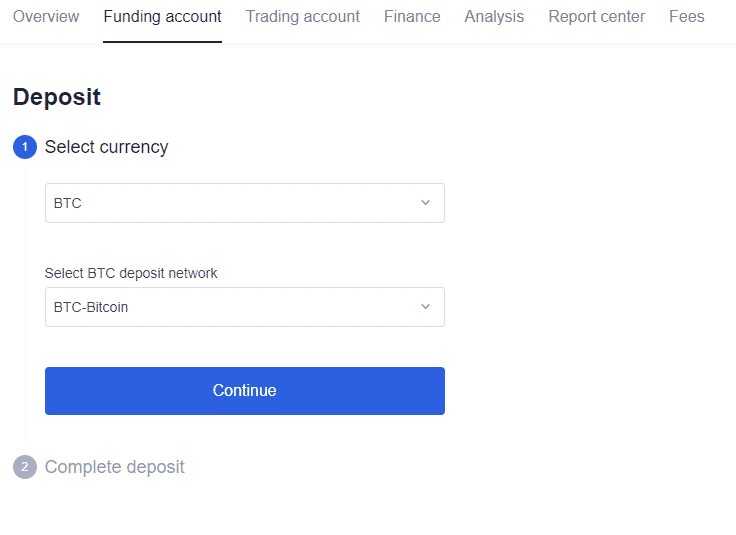Screen dimensions: 736x535
Task: Click the vertical line connecting the steps
Action: (25, 300)
